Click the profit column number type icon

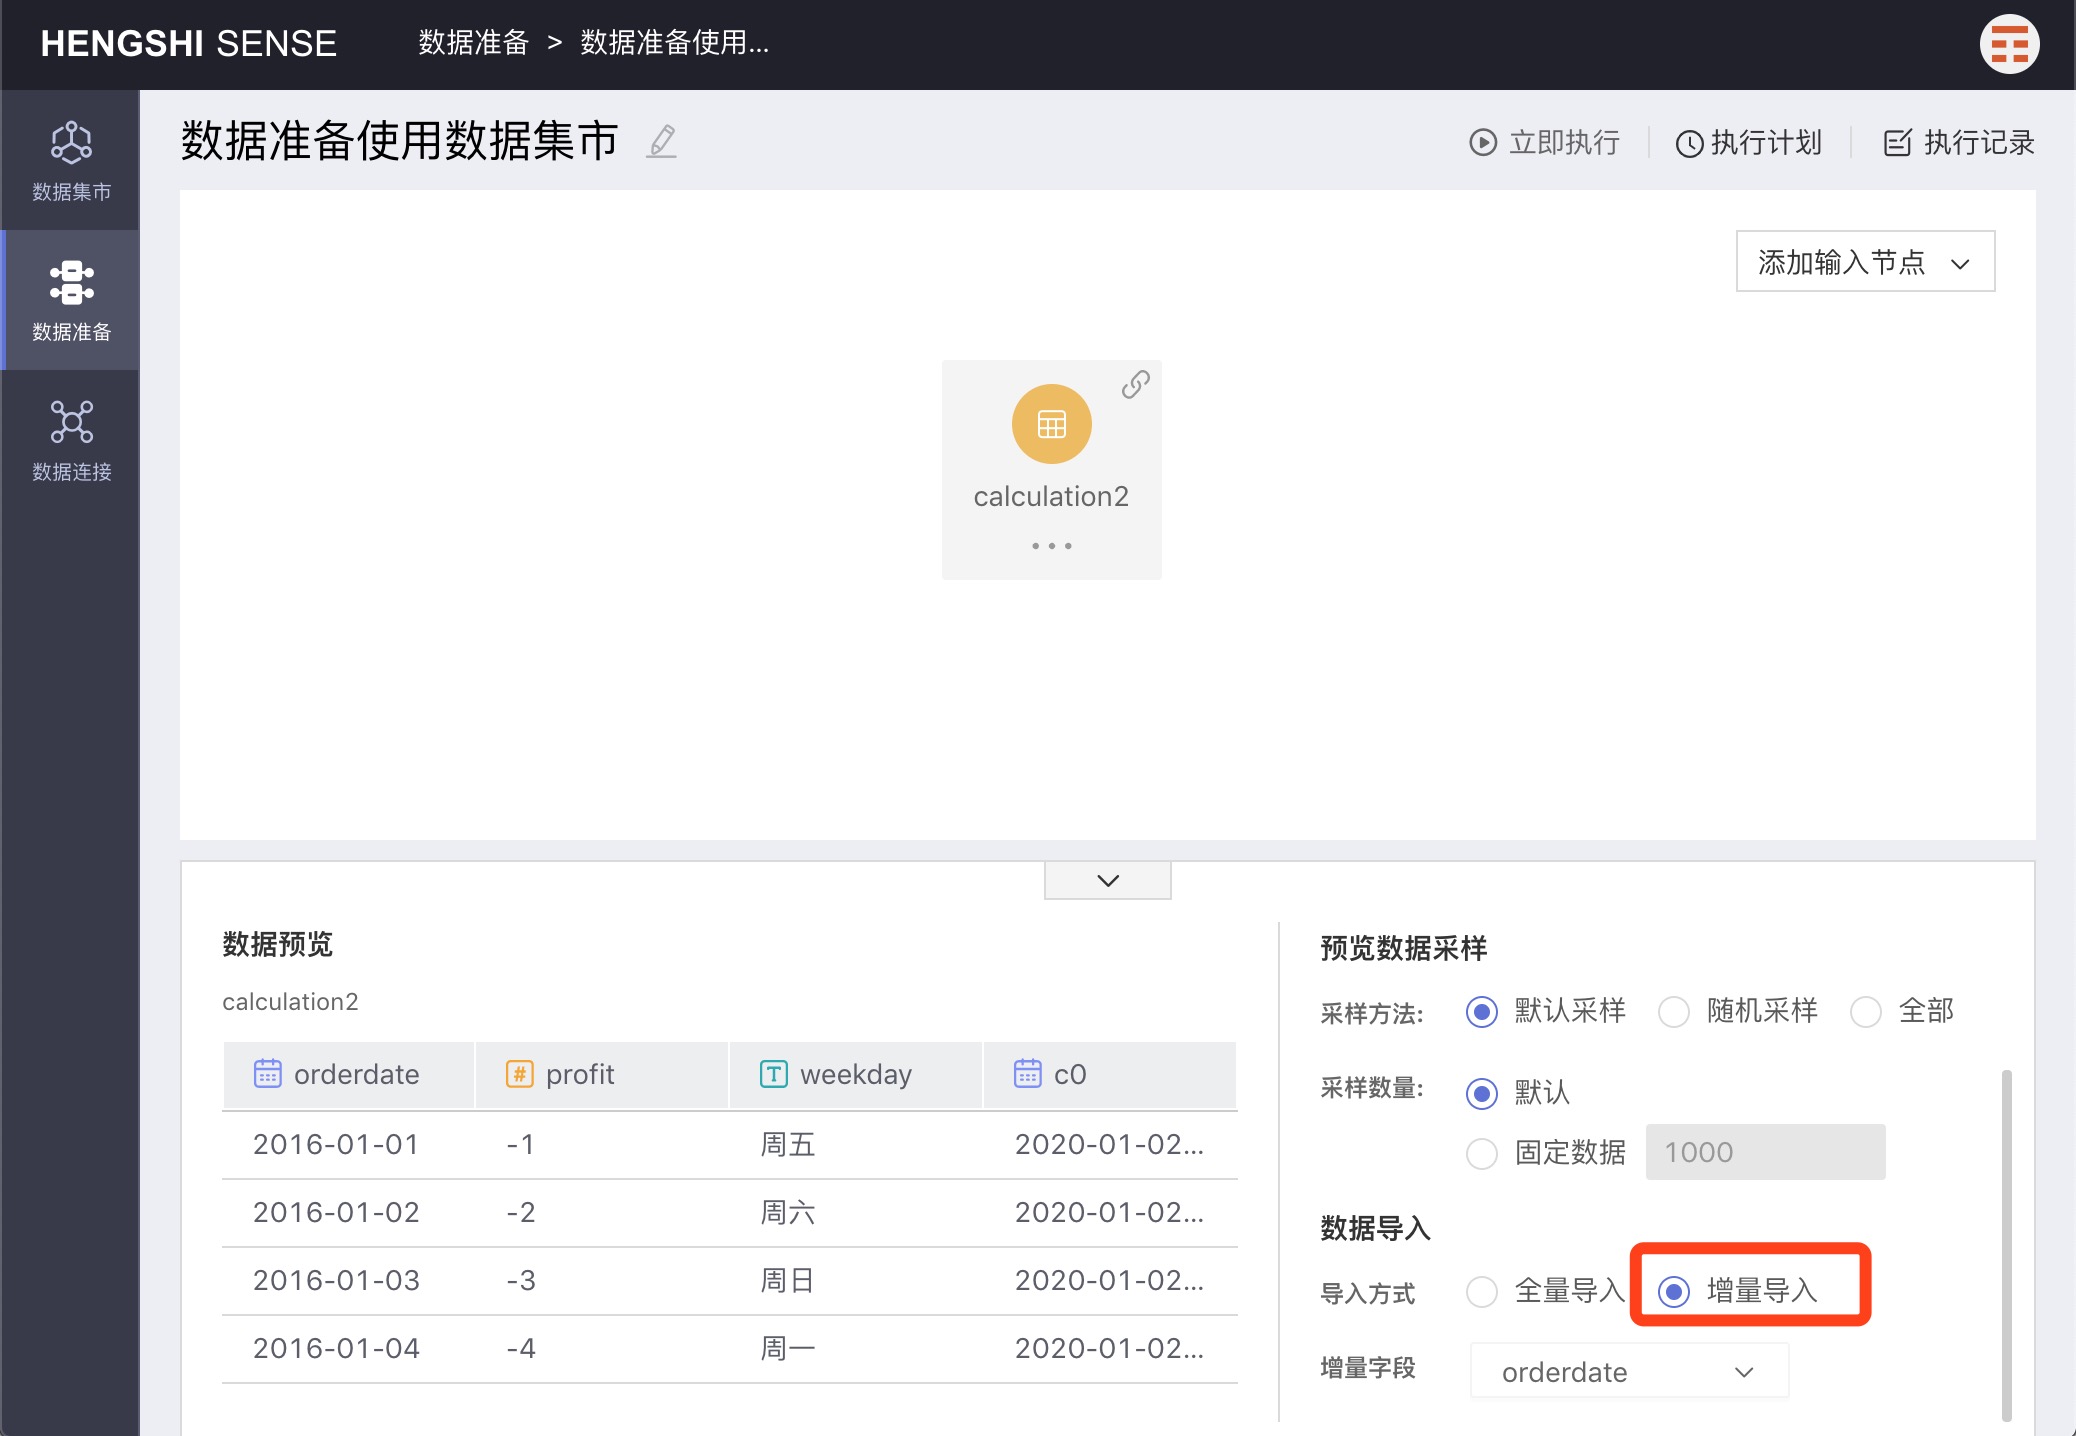coord(520,1074)
